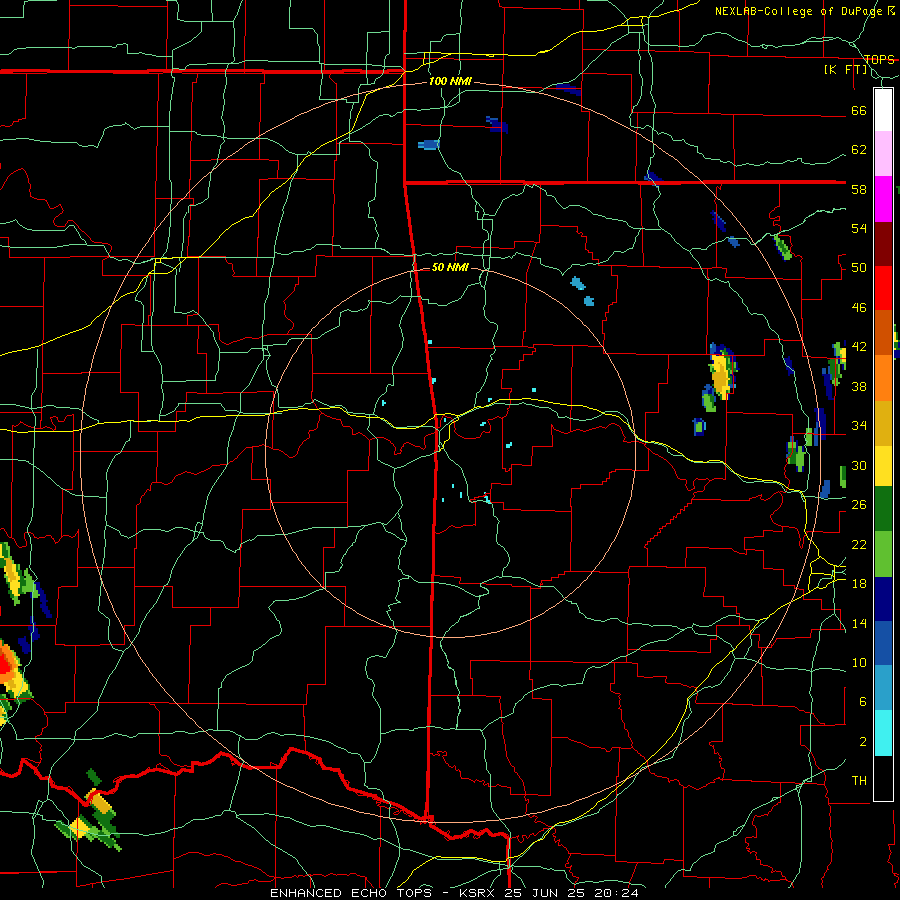Click the light orange legend band
900x900 pixels.
click(883, 378)
